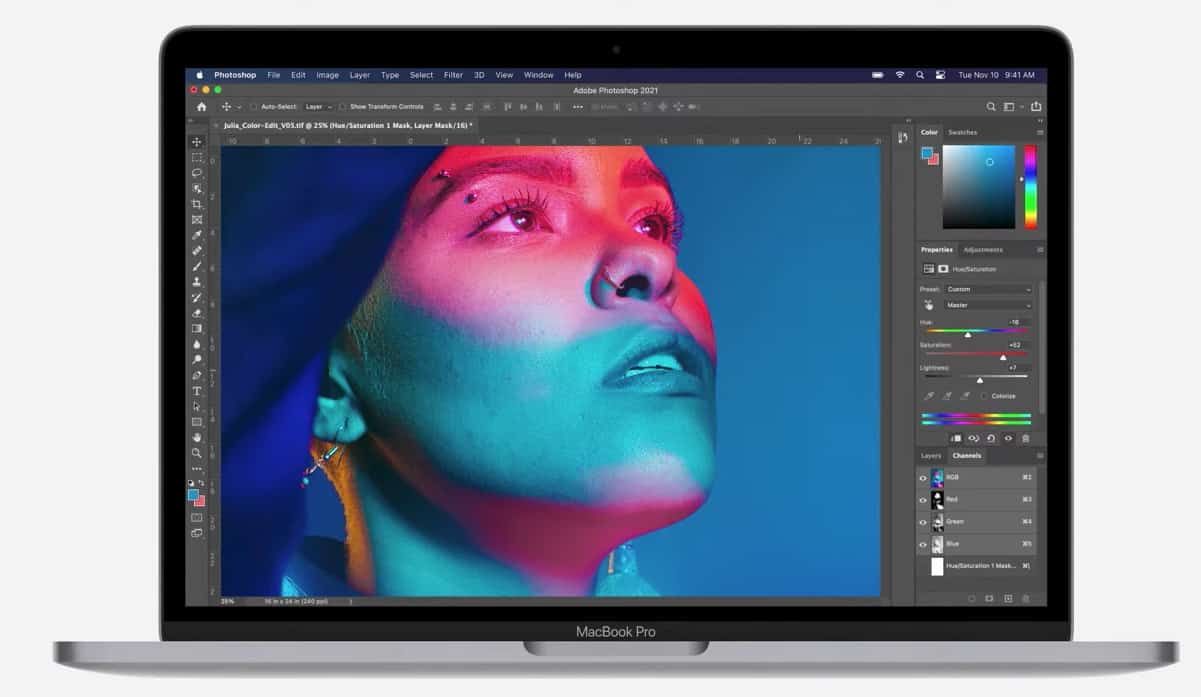This screenshot has width=1201, height=697.
Task: Open Control Center in the menu bar
Action: point(942,75)
